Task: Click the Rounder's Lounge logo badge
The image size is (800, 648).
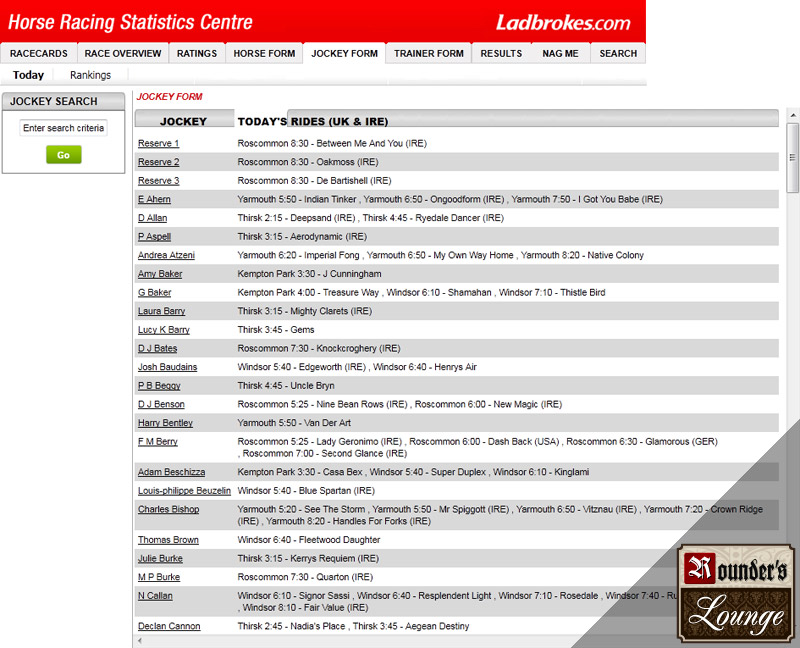Action: pyautogui.click(x=736, y=592)
